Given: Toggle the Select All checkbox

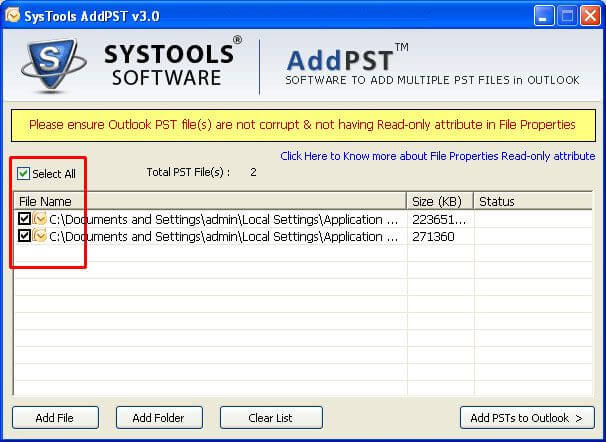Looking at the screenshot, I should pyautogui.click(x=23, y=174).
